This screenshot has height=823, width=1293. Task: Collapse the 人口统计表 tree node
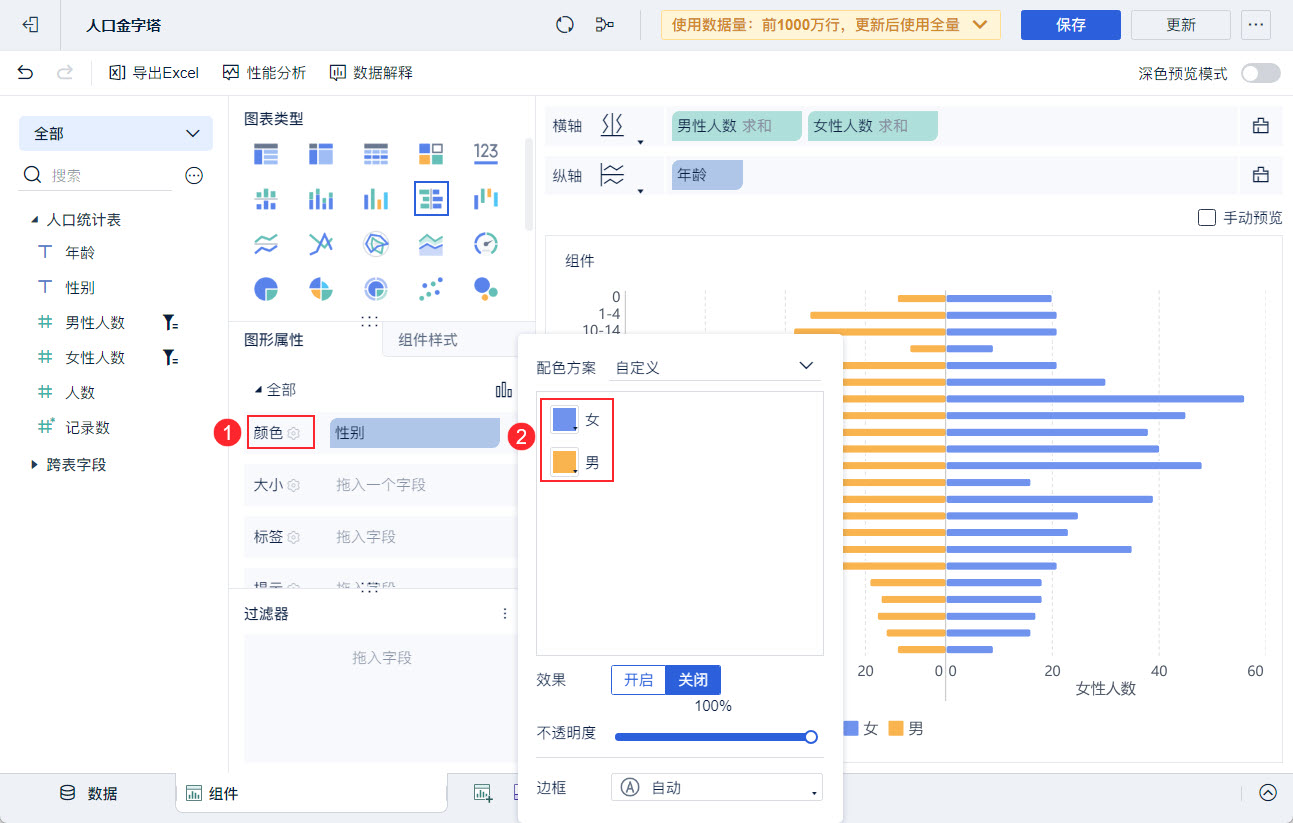[x=35, y=219]
